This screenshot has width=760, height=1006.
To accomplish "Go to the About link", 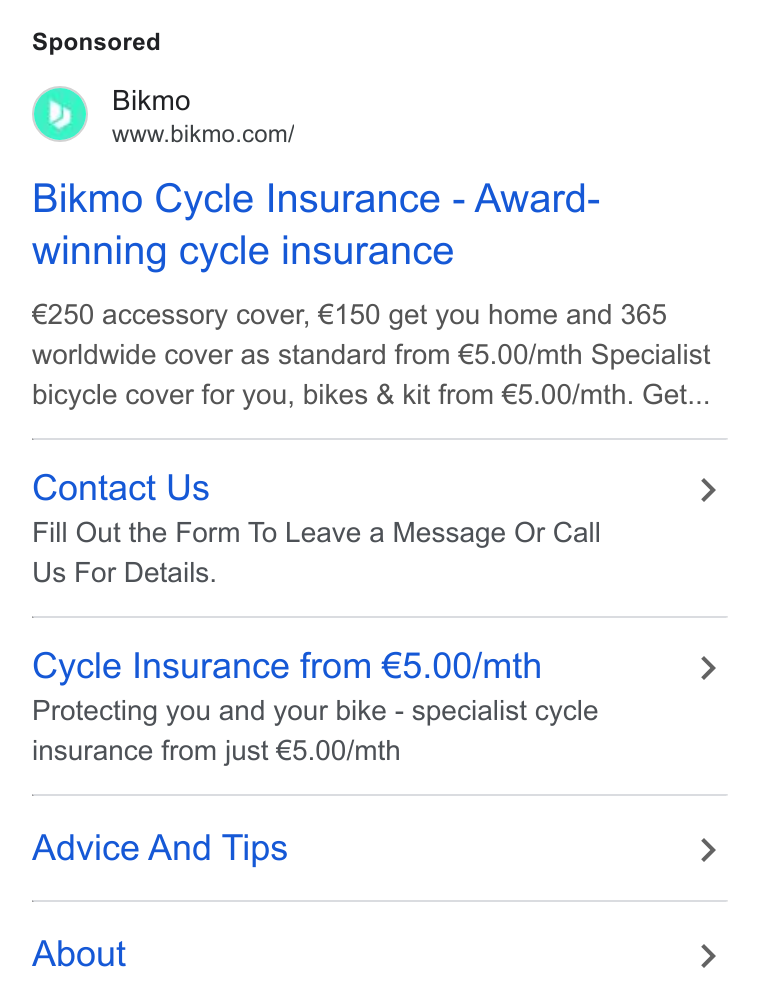I will 79,953.
